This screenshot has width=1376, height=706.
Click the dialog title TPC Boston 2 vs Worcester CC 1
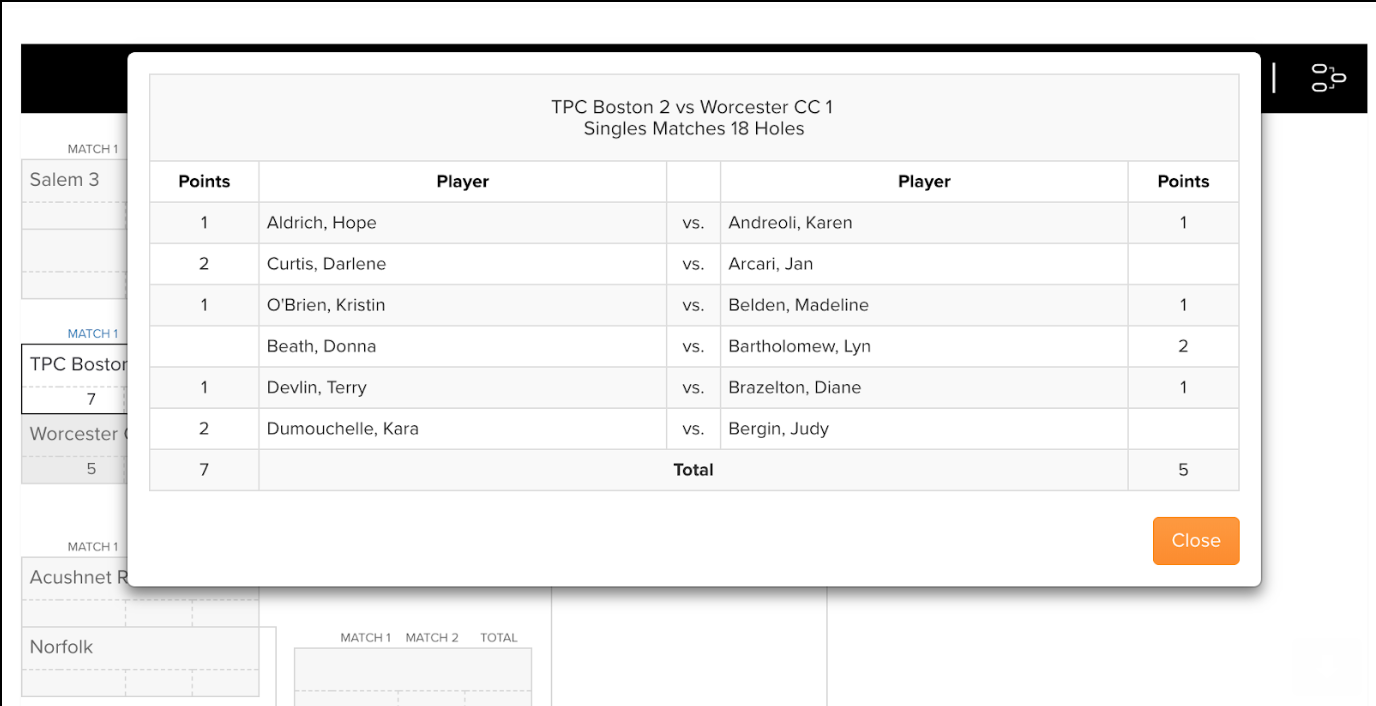(693, 107)
